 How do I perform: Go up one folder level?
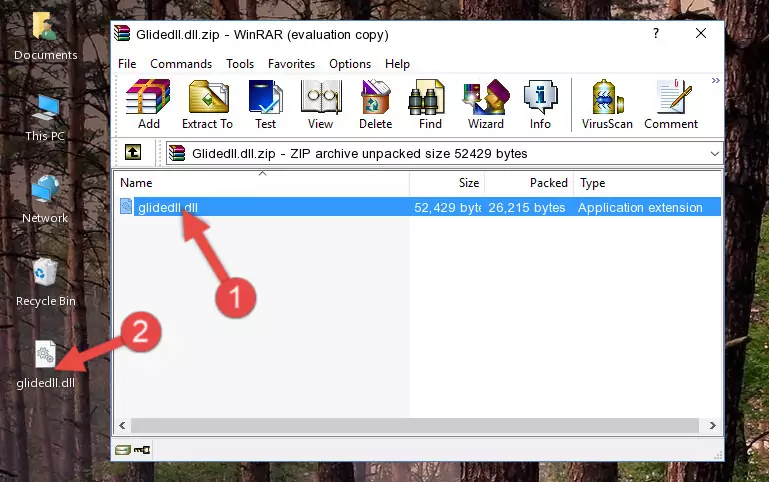click(x=133, y=152)
